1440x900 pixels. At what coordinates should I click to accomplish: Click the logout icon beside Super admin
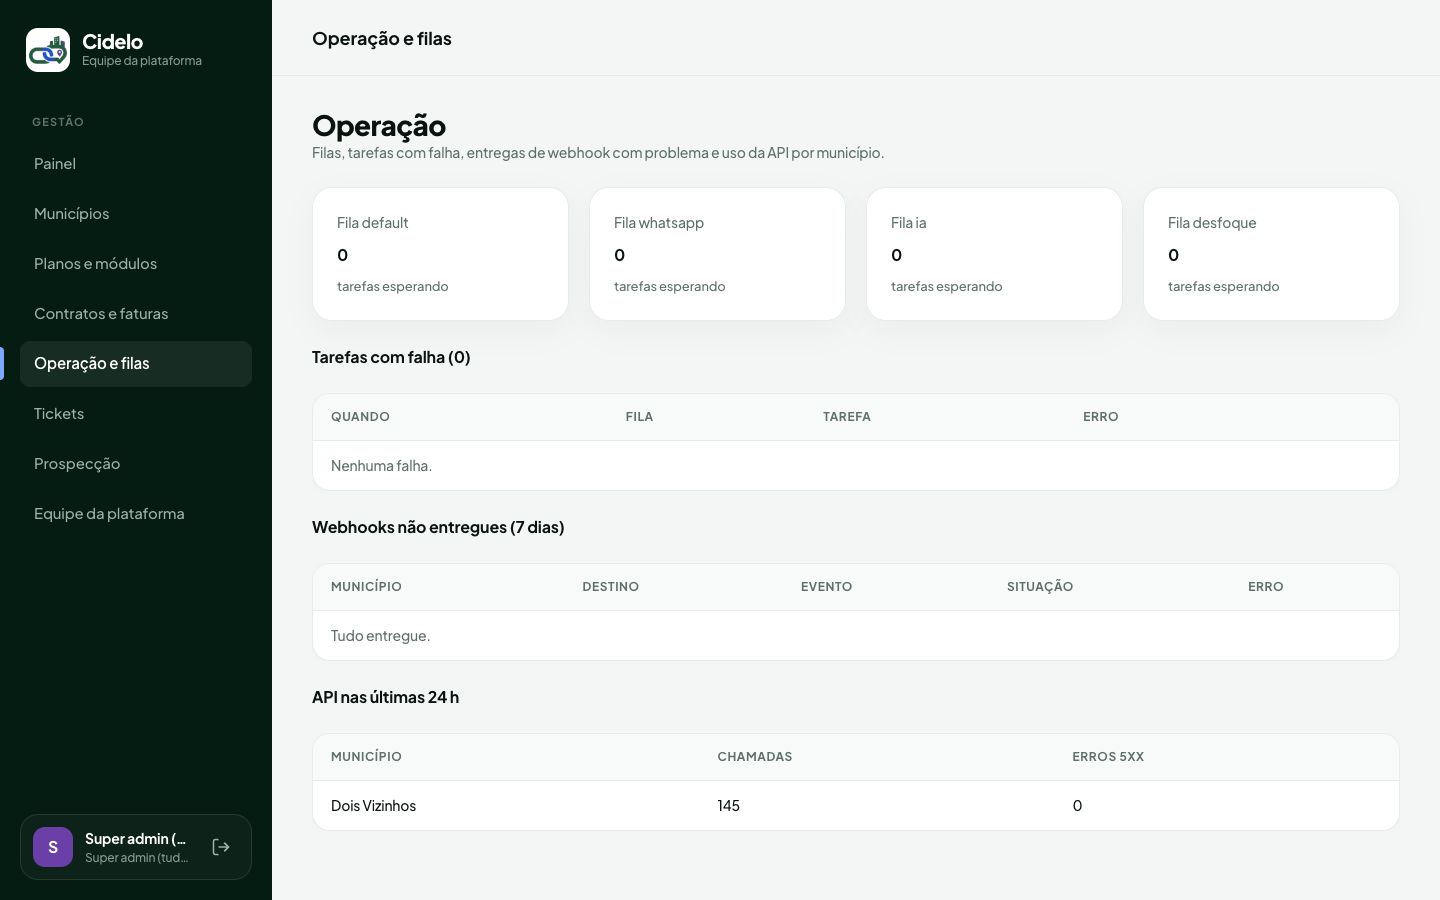click(221, 847)
